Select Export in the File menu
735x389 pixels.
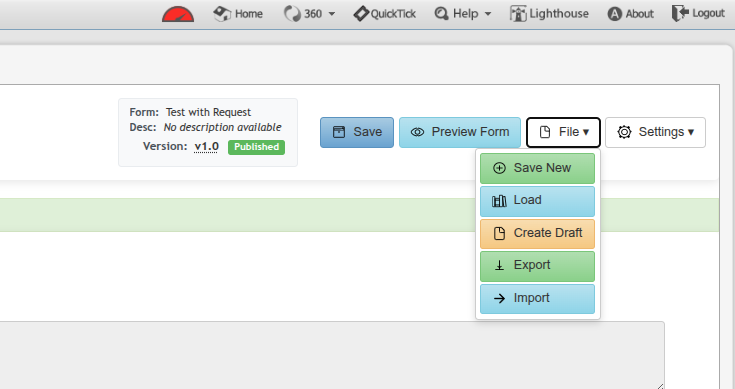click(x=537, y=266)
